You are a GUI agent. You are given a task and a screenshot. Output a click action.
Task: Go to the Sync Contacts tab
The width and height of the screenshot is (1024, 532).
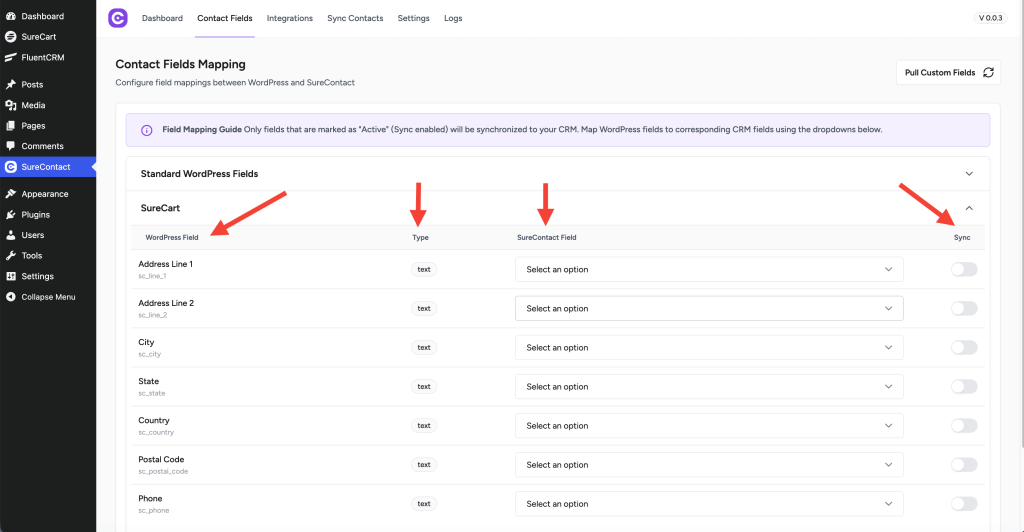tap(355, 18)
